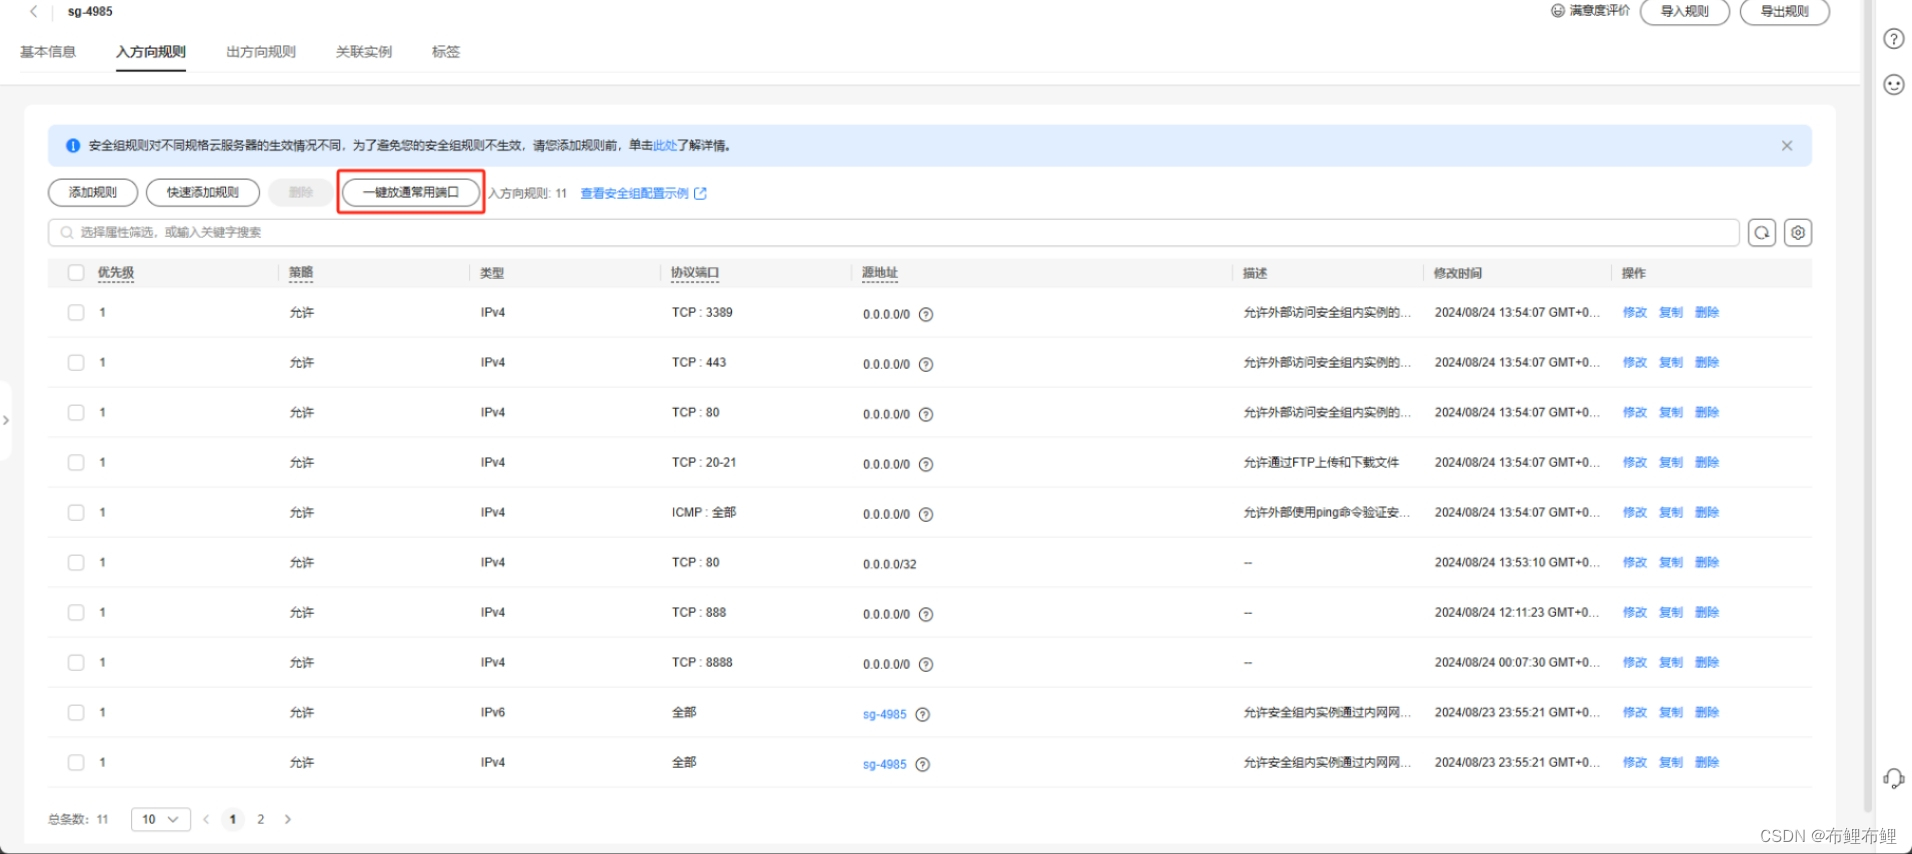Show source info for ICMP rule
Screen dimensions: 1912x854
click(x=926, y=514)
